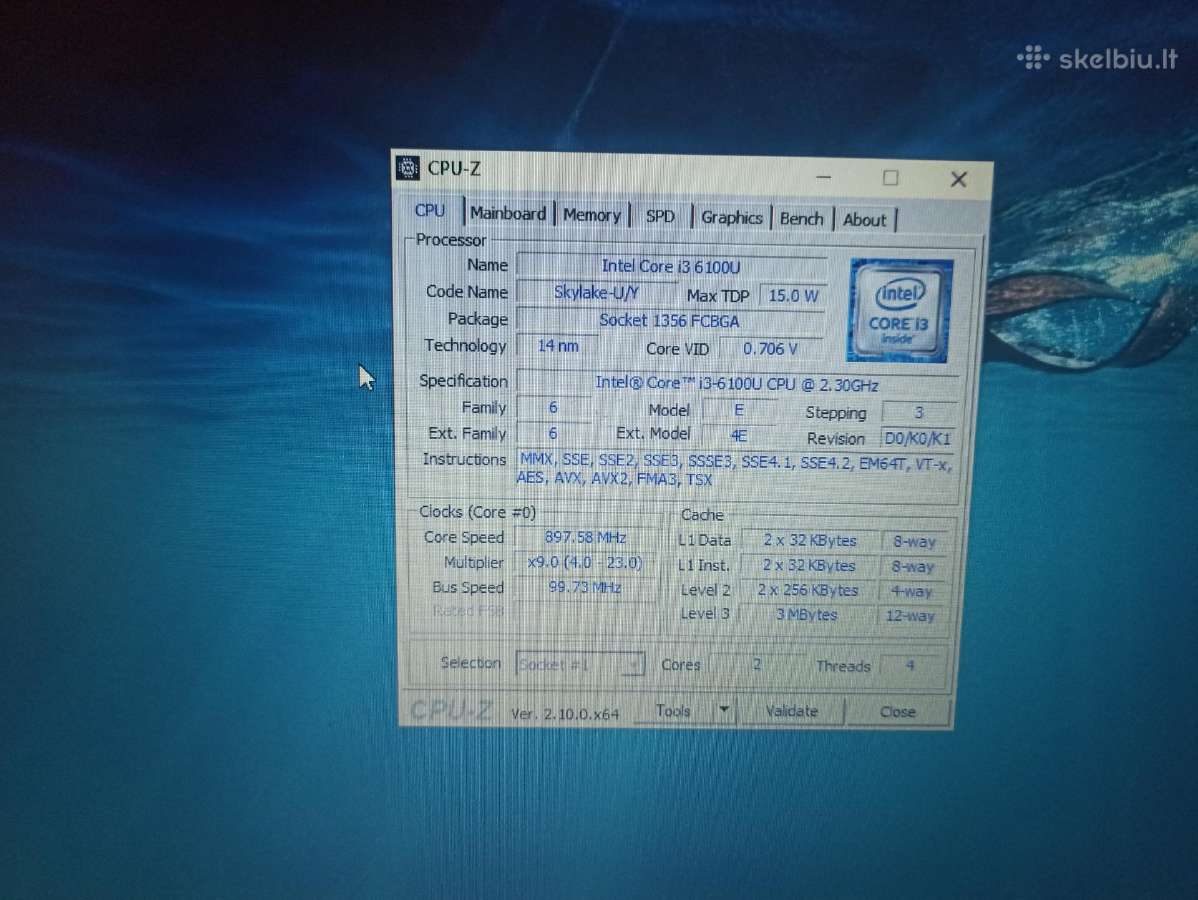
Task: Select the SPD tab
Action: pyautogui.click(x=660, y=216)
